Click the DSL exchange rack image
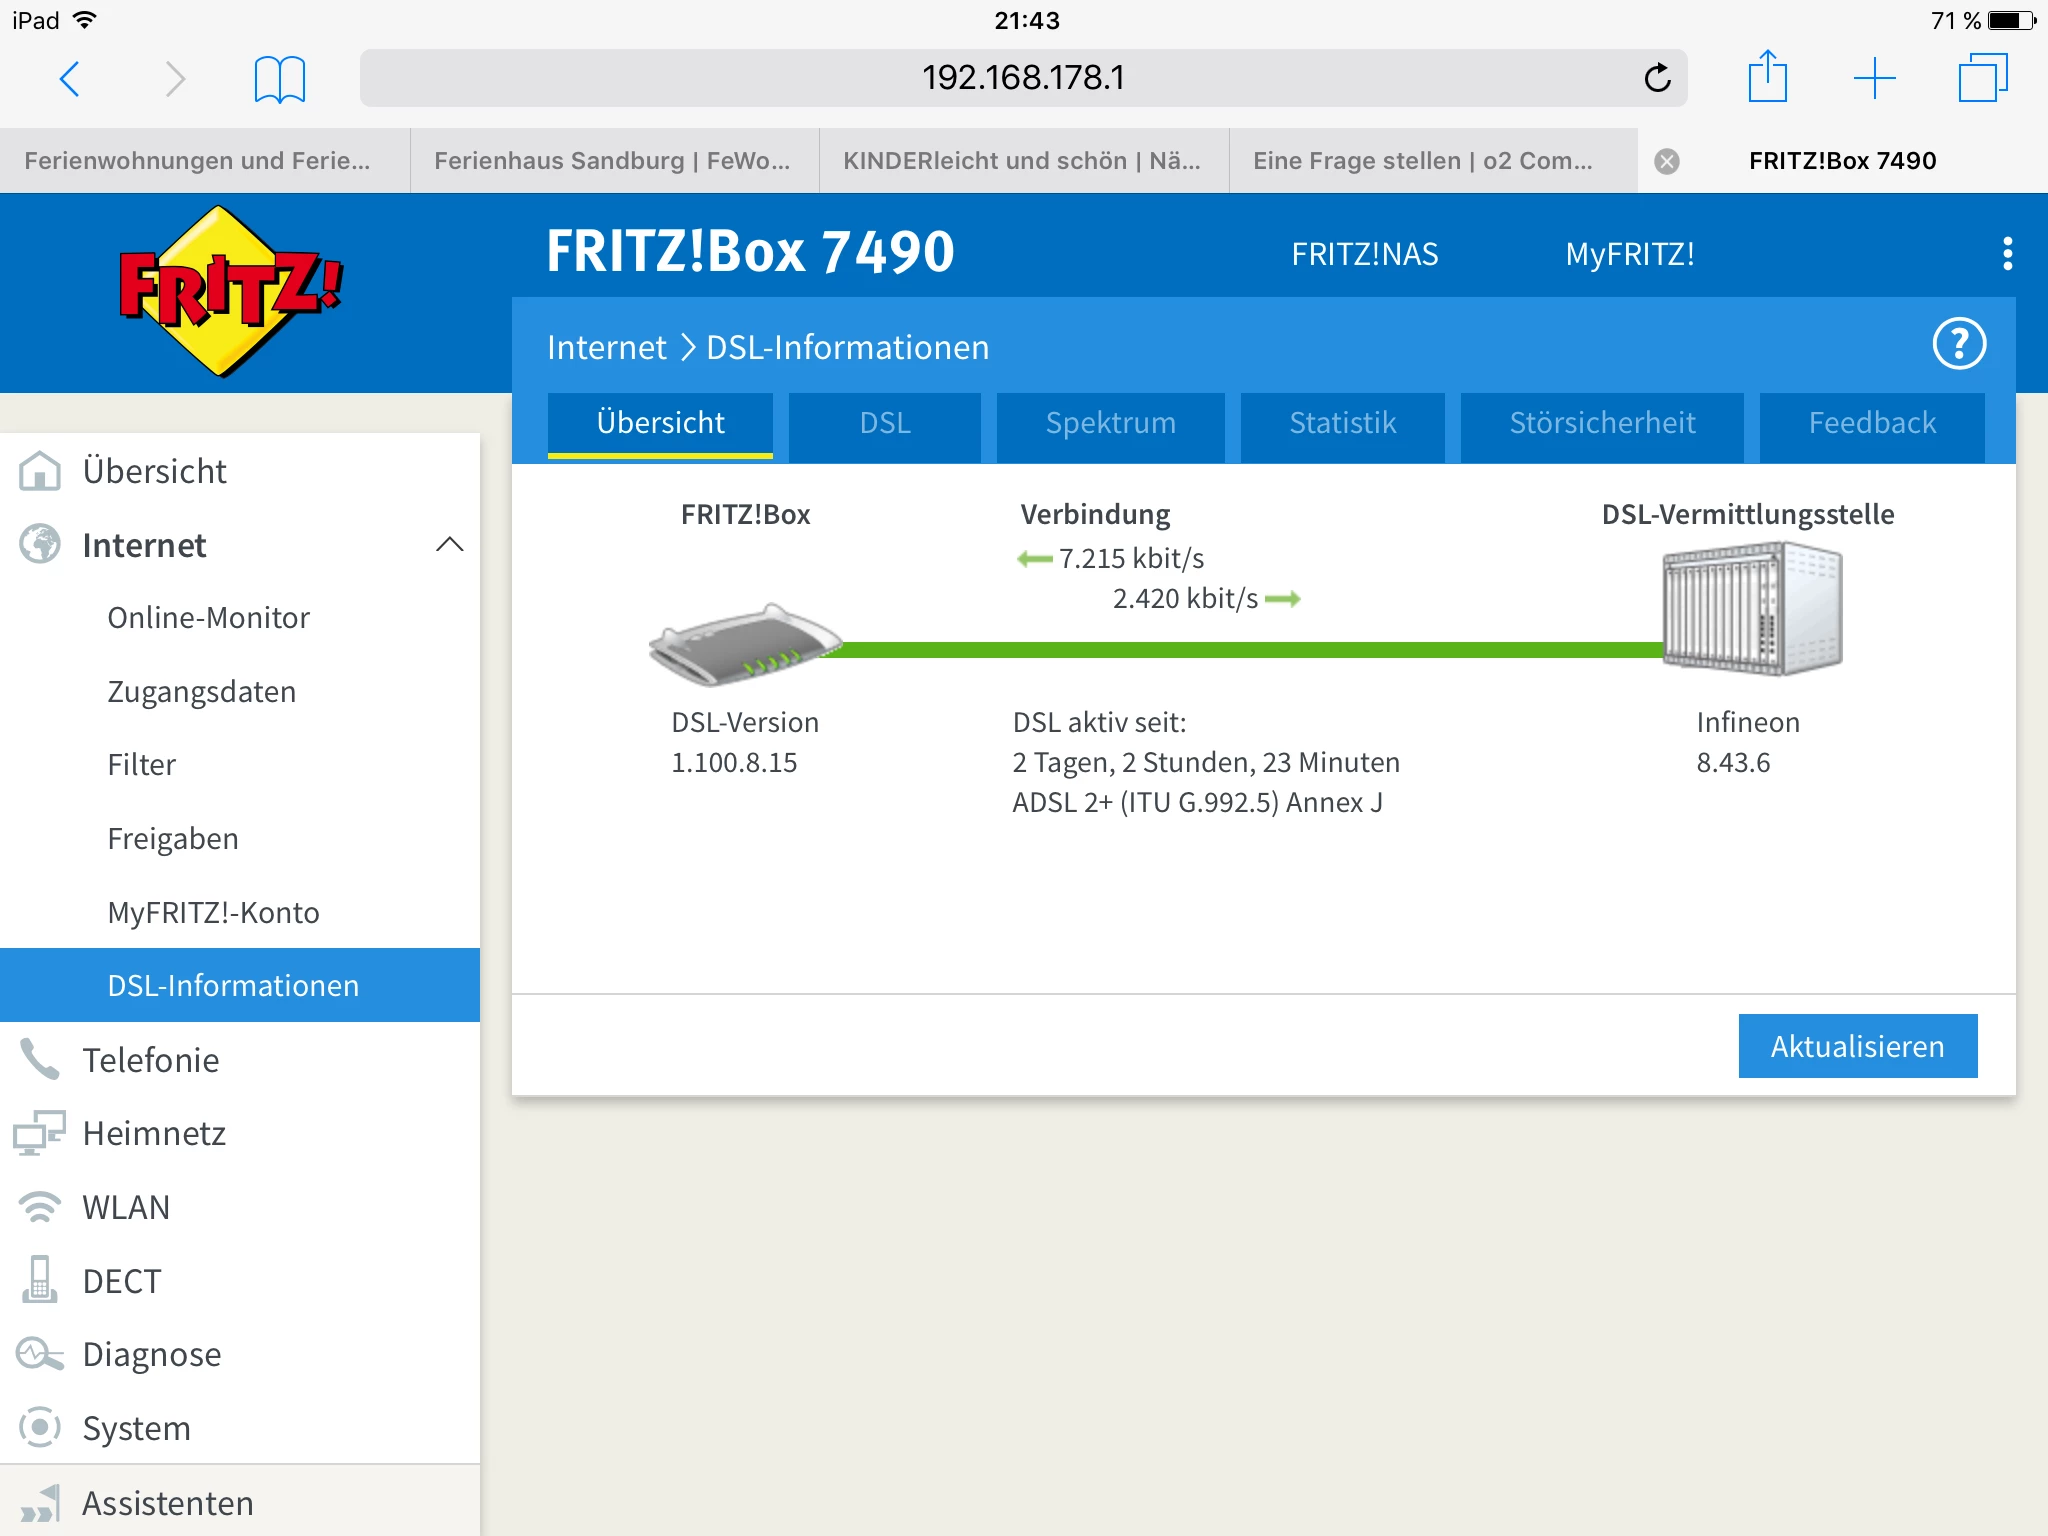2048x1536 pixels. pos(1751,609)
